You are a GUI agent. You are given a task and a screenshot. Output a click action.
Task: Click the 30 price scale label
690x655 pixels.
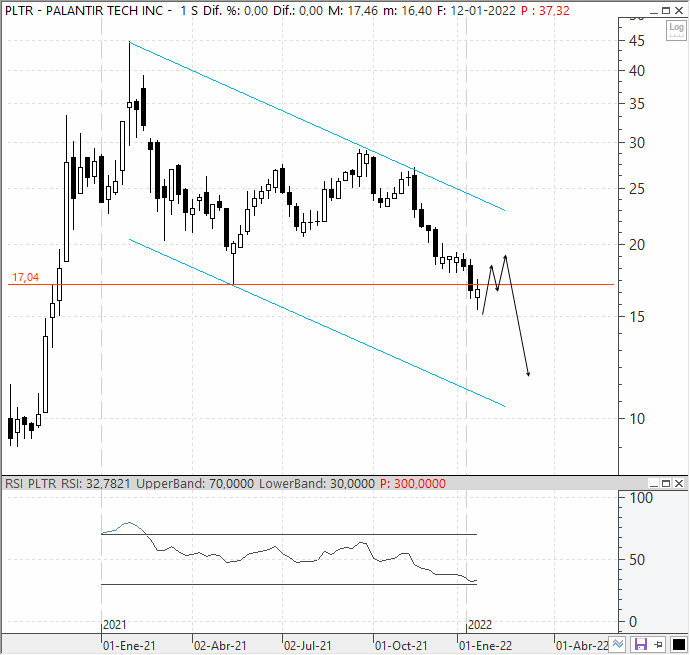[x=636, y=143]
